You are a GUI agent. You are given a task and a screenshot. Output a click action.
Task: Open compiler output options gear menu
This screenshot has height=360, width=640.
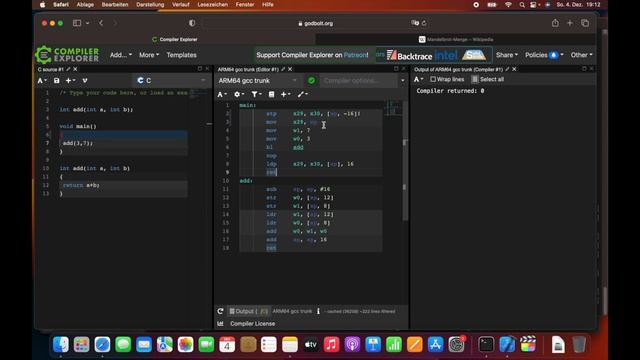pyautogui.click(x=239, y=94)
